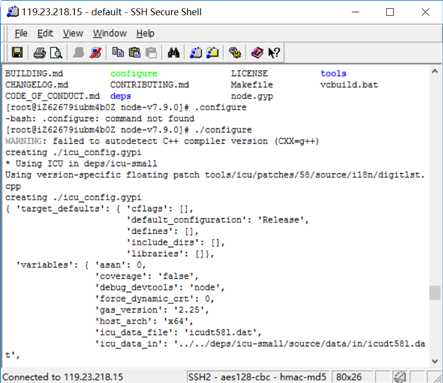Click 'vcbuild.bat' in the file listing
Screen dimensions: 443x383
tap(349, 85)
